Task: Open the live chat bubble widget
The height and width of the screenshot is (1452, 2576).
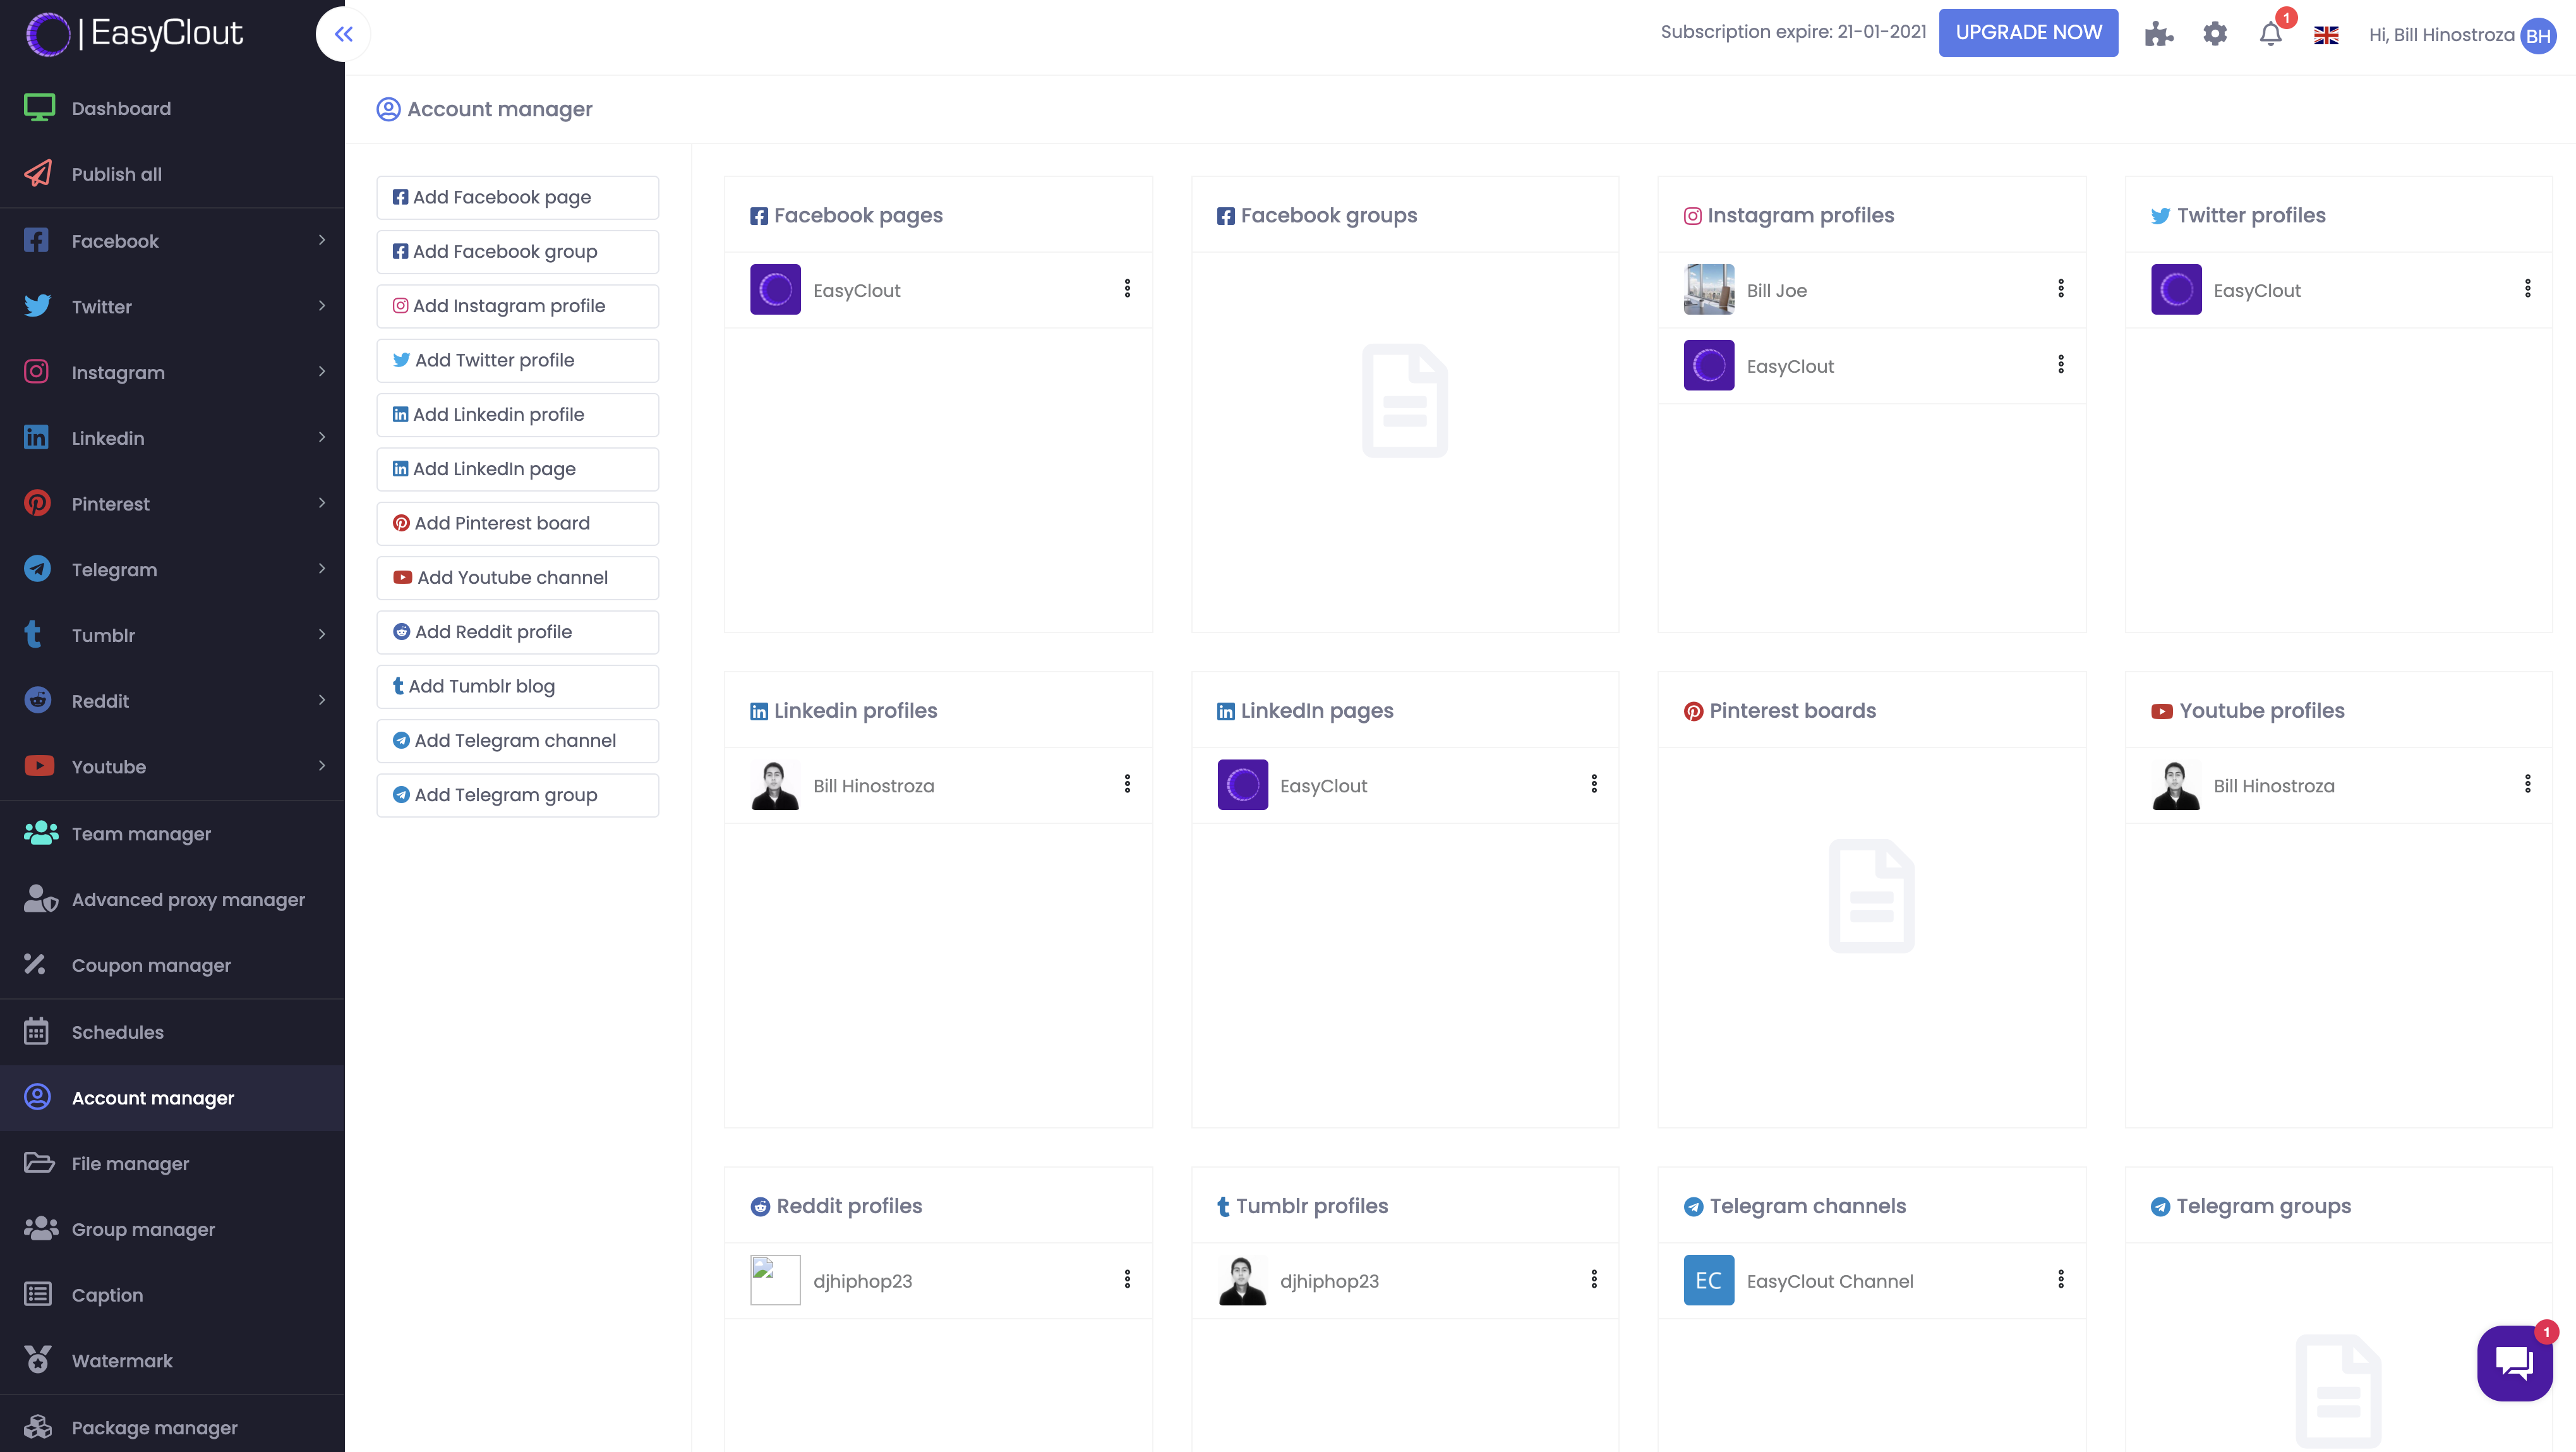Action: click(2514, 1362)
